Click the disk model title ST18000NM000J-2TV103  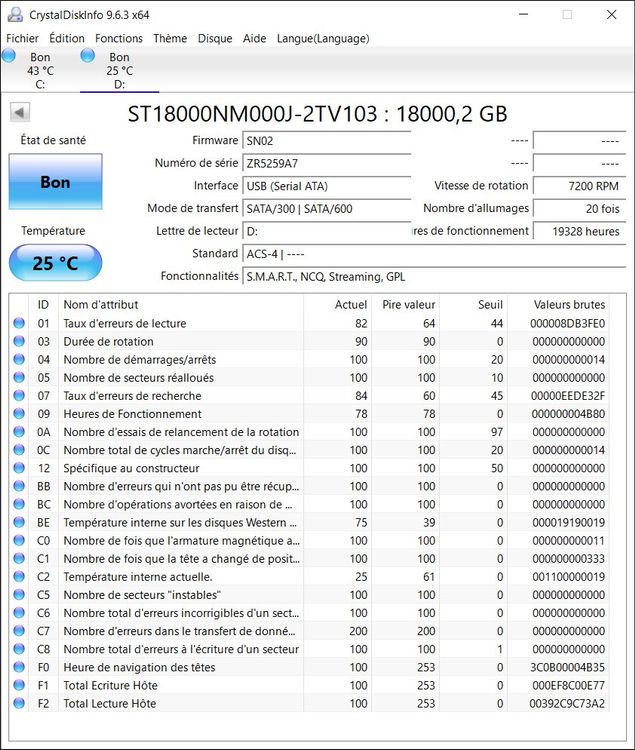[252, 114]
